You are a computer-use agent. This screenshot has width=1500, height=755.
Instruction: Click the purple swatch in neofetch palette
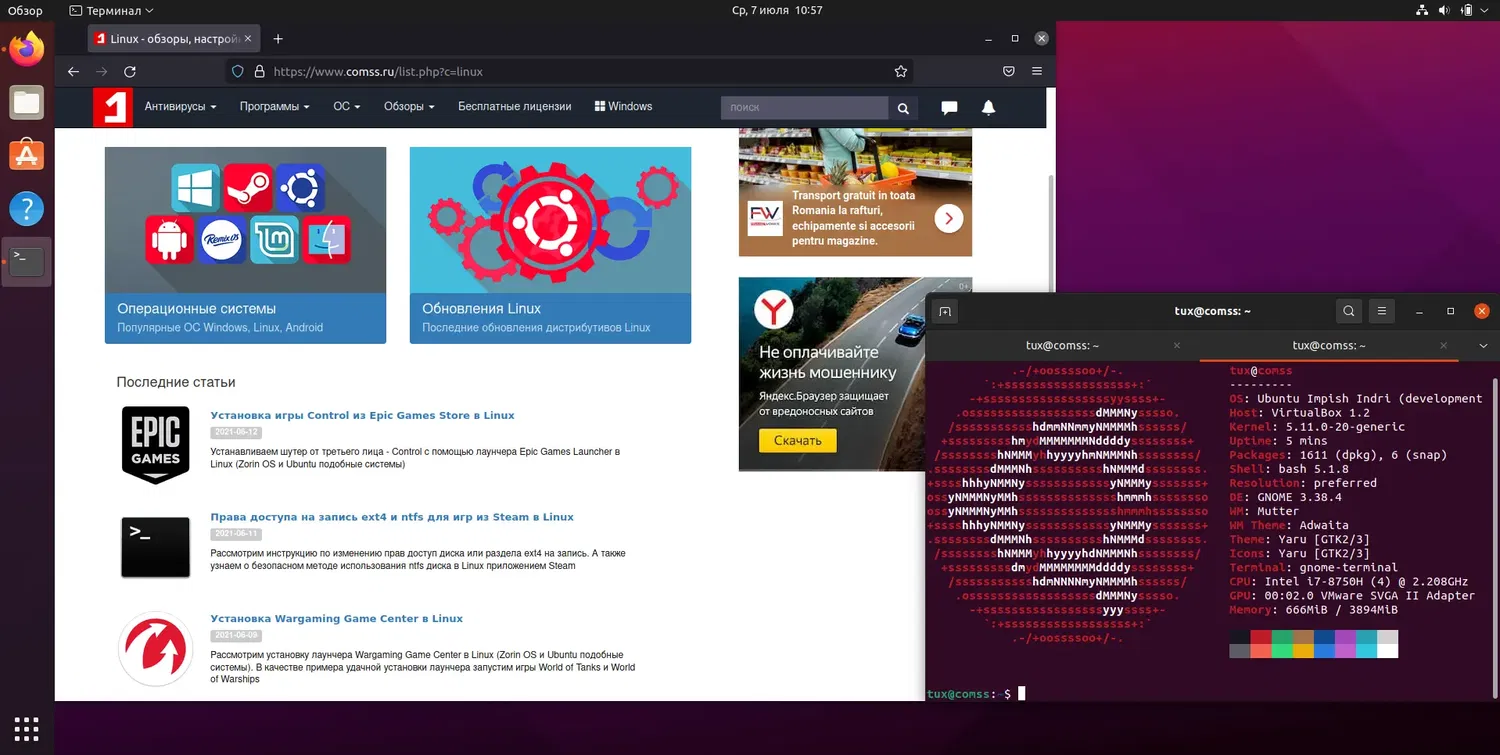1345,637
